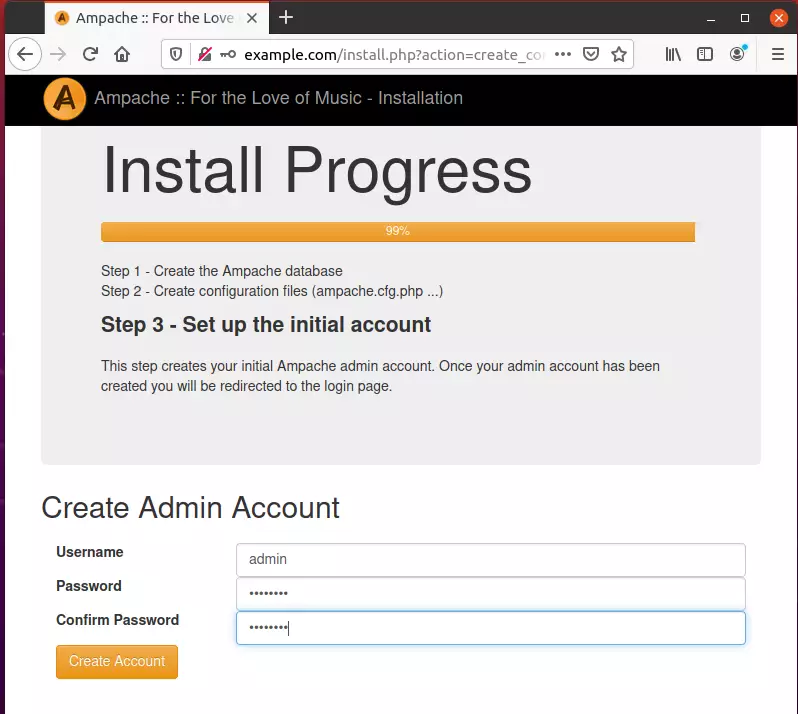Screen dimensions: 798x714
Task: Open the Firefox hamburger menu
Action: click(778, 54)
